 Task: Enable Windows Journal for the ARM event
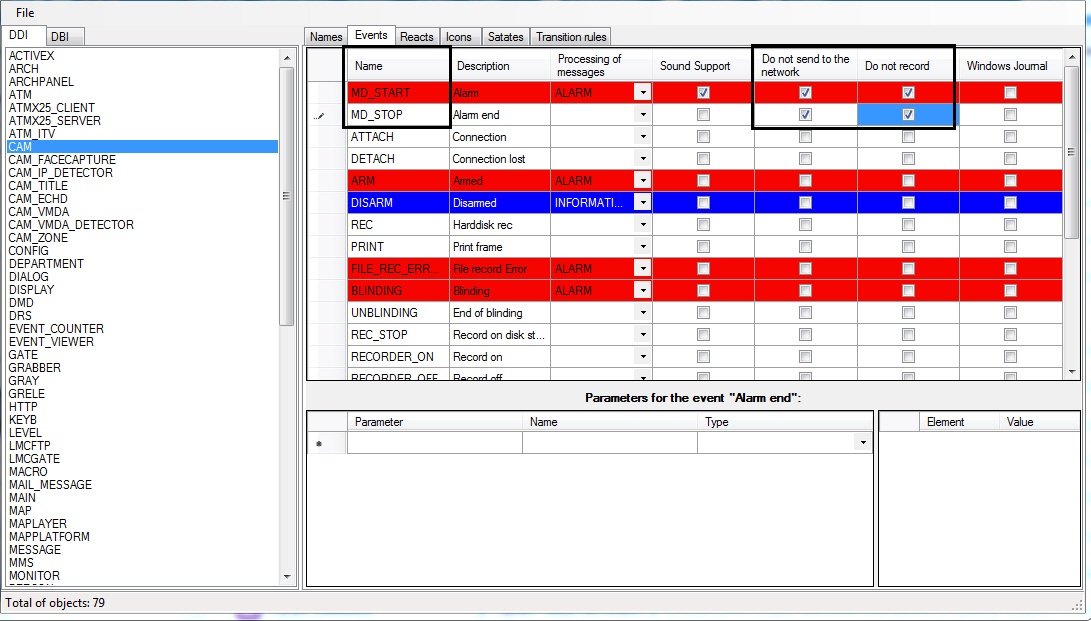coord(1010,181)
